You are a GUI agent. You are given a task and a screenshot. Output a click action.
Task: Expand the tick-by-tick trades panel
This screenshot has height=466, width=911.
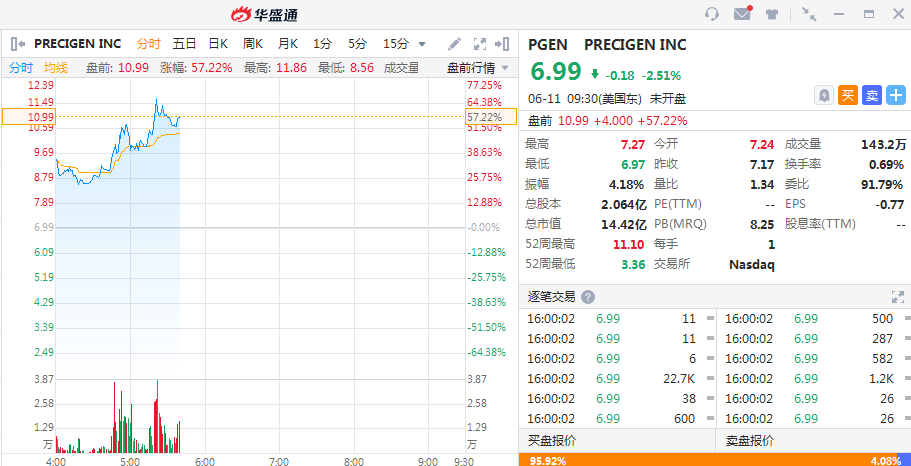(898, 297)
